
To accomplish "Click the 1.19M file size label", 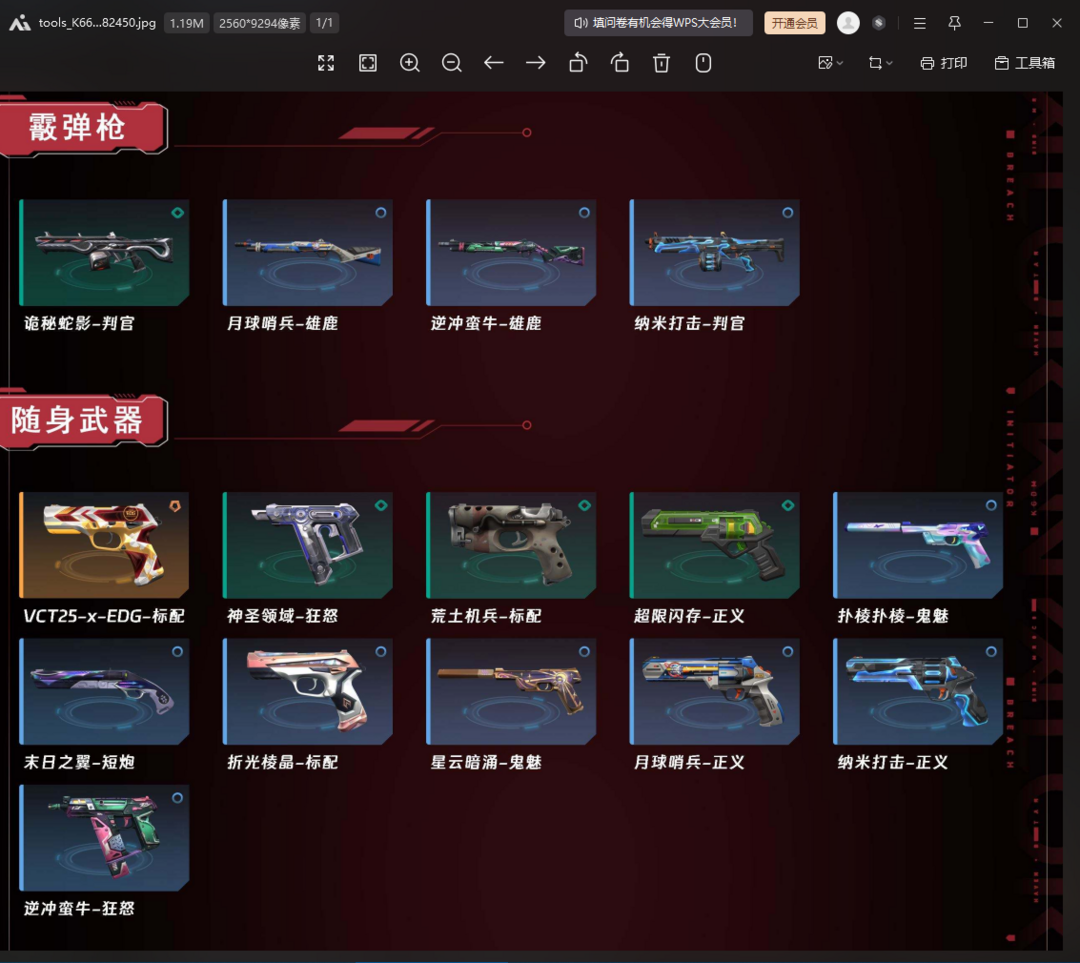I will [187, 23].
